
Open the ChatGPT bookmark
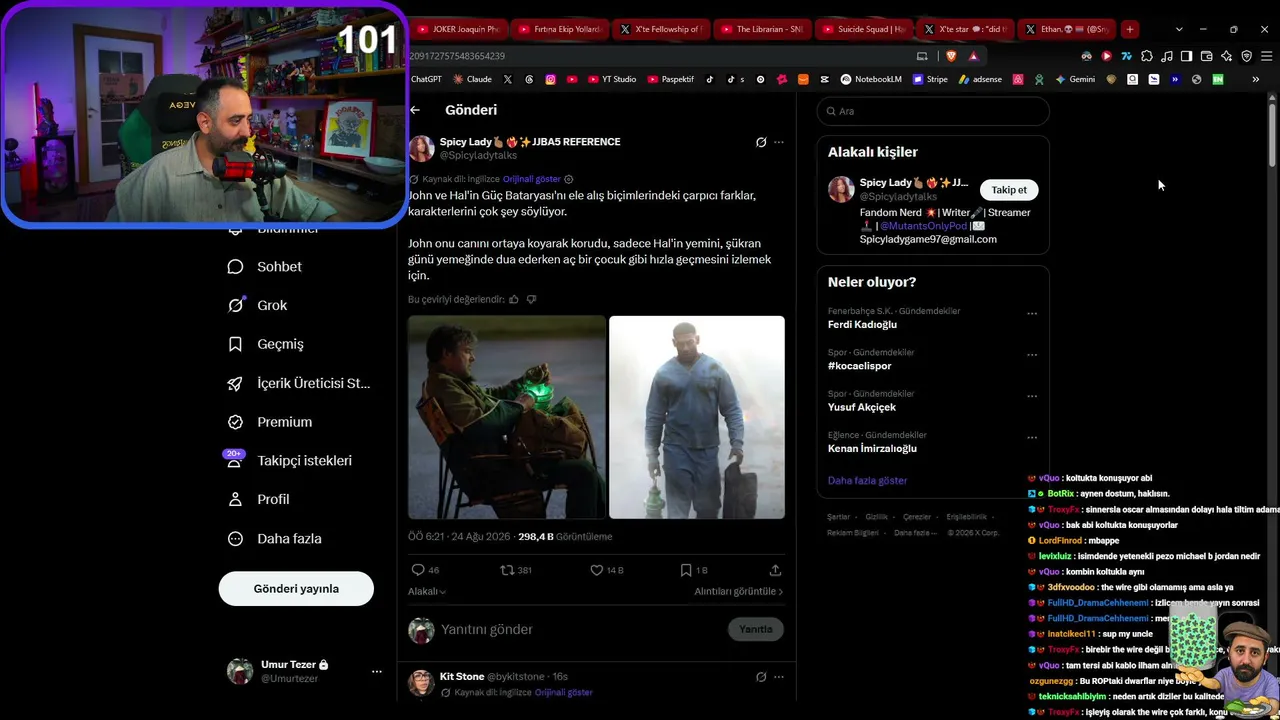pyautogui.click(x=426, y=79)
